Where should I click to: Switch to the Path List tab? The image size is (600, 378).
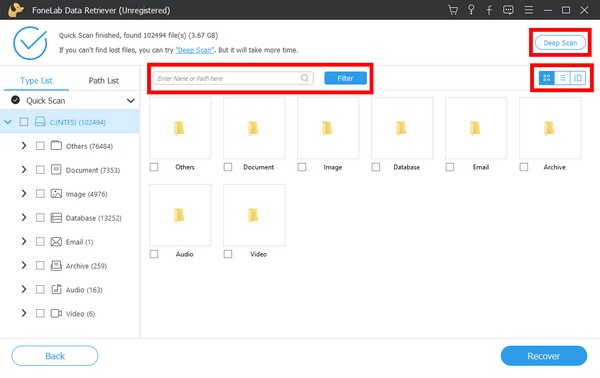point(104,81)
